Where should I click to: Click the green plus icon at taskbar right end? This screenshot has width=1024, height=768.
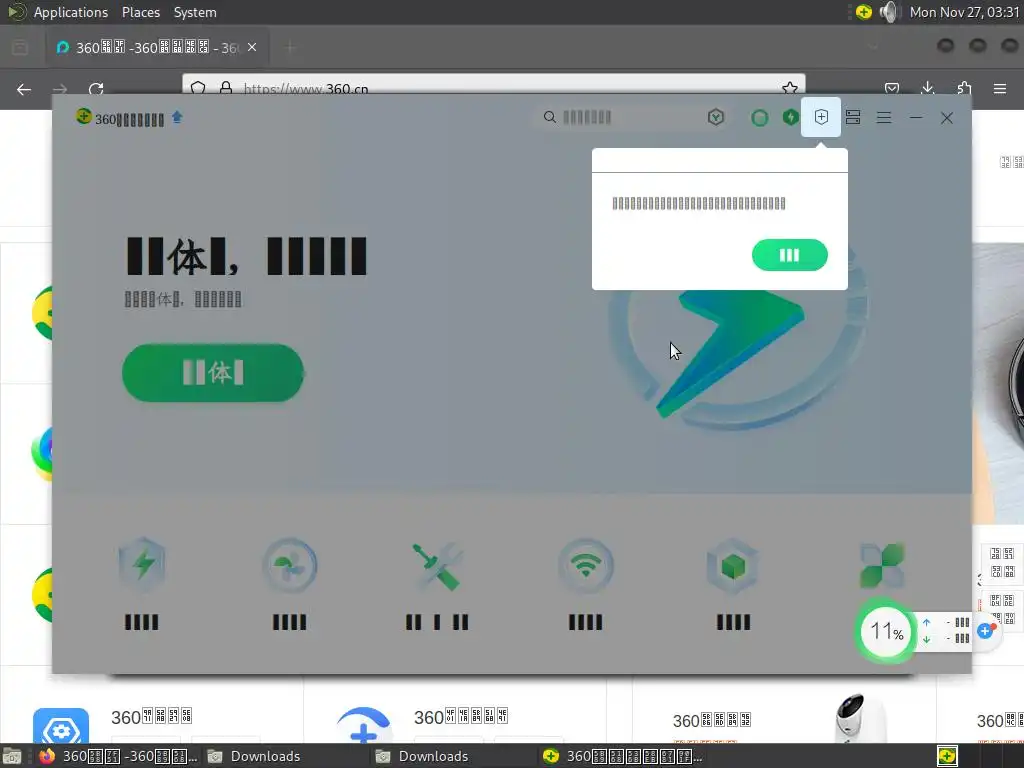pyautogui.click(x=947, y=756)
